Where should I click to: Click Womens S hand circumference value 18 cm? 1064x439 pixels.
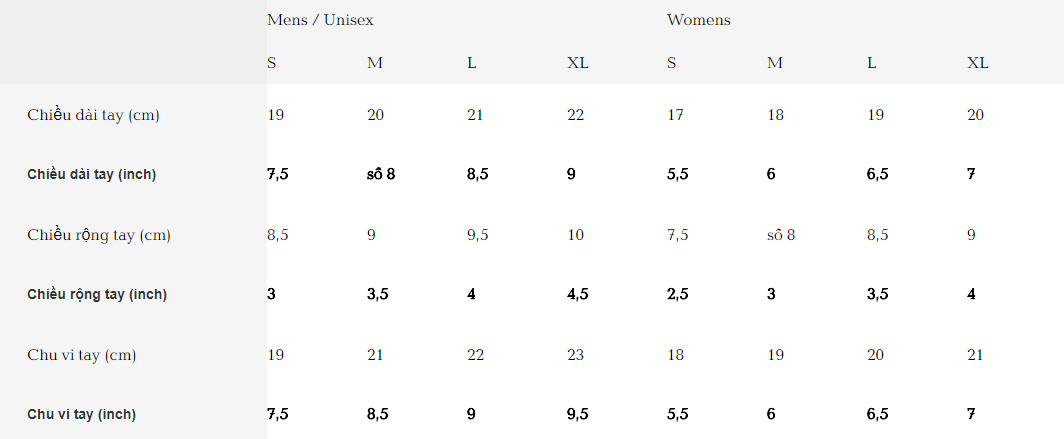click(x=675, y=355)
